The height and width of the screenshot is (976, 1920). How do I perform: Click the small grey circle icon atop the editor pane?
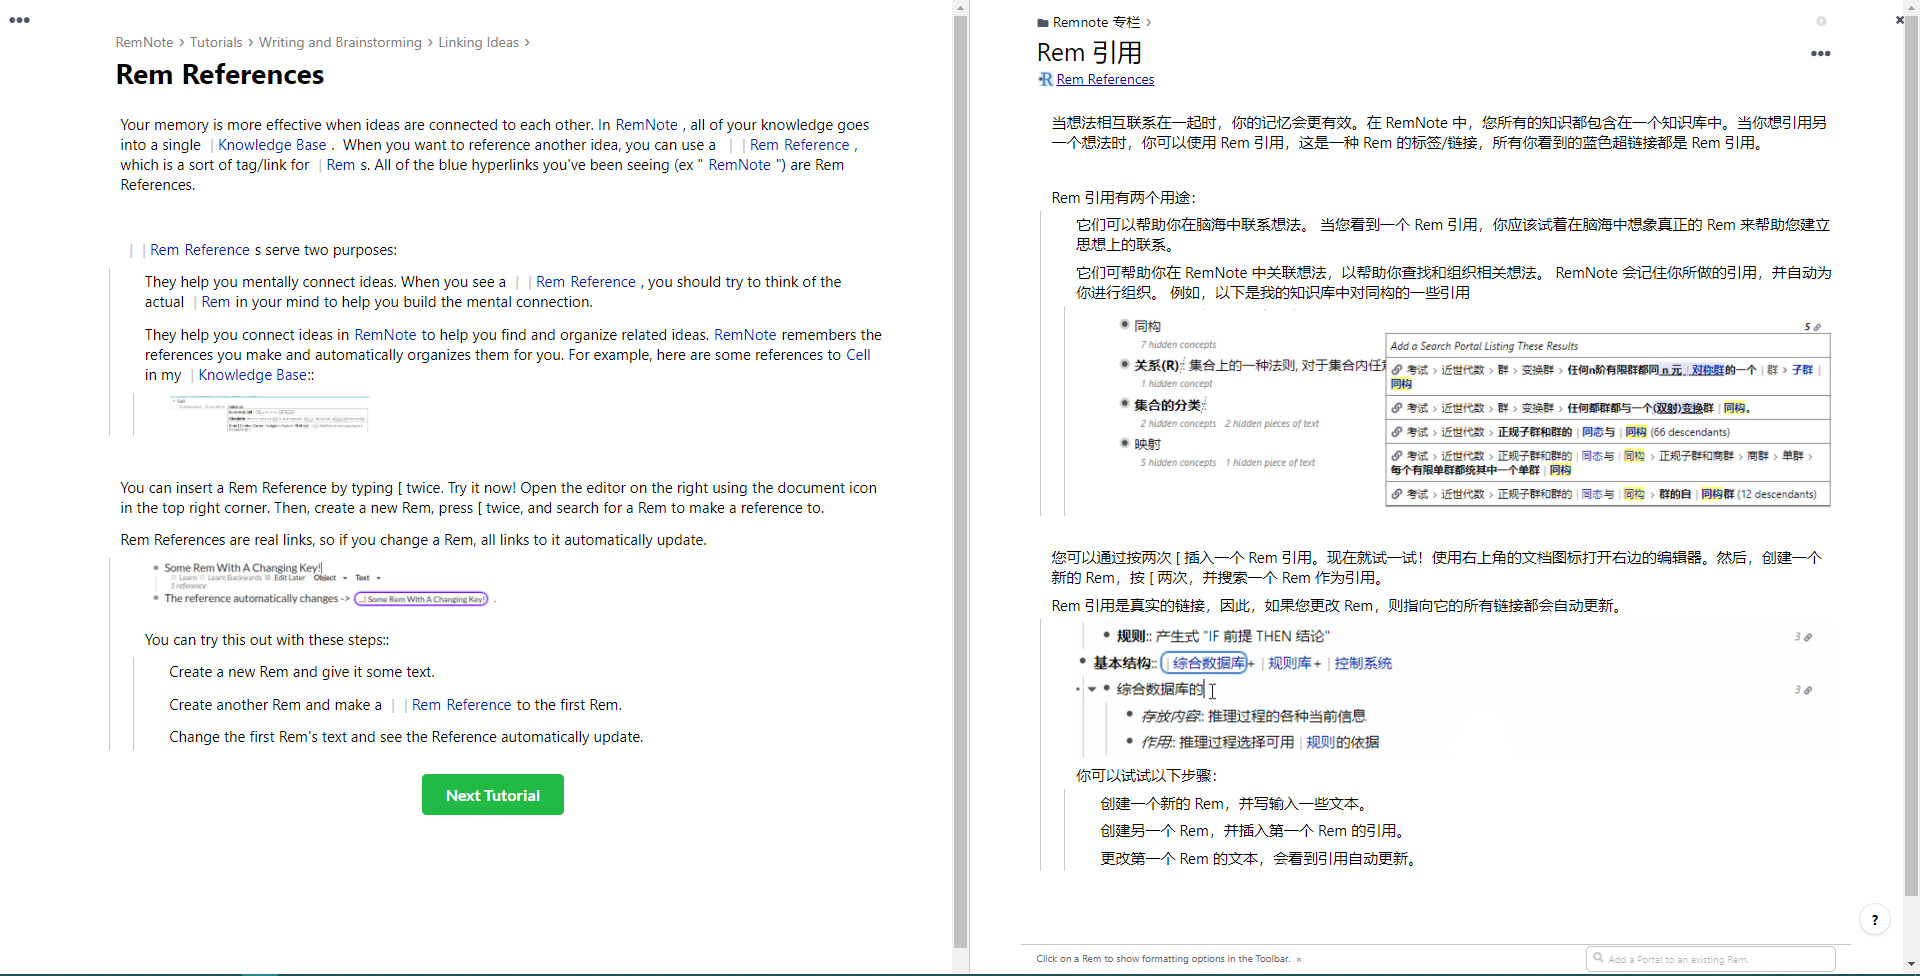coord(1821,21)
